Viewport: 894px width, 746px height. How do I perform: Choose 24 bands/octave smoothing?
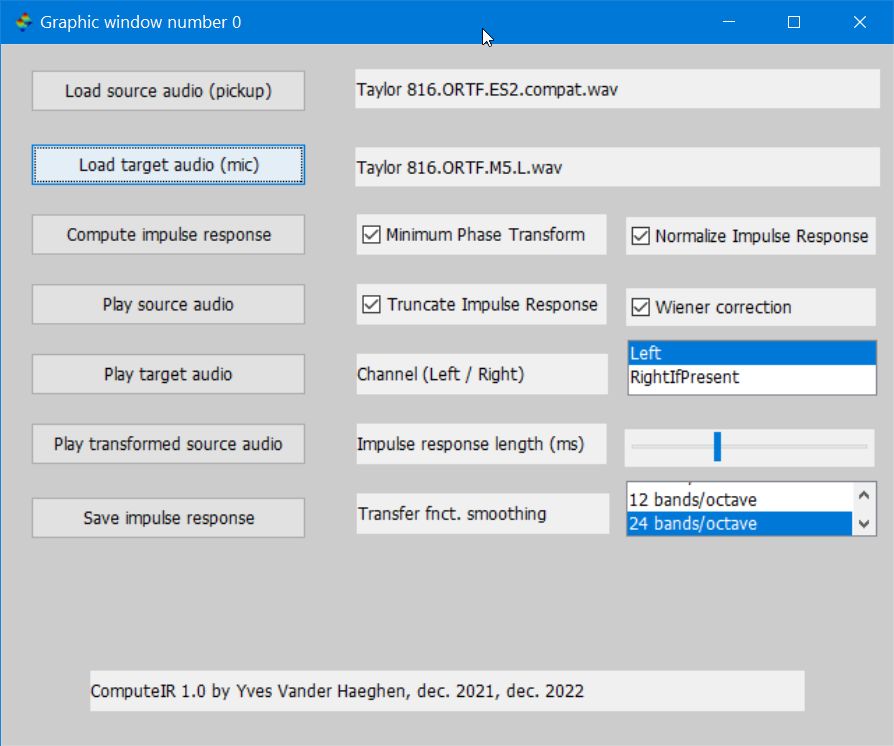(739, 524)
